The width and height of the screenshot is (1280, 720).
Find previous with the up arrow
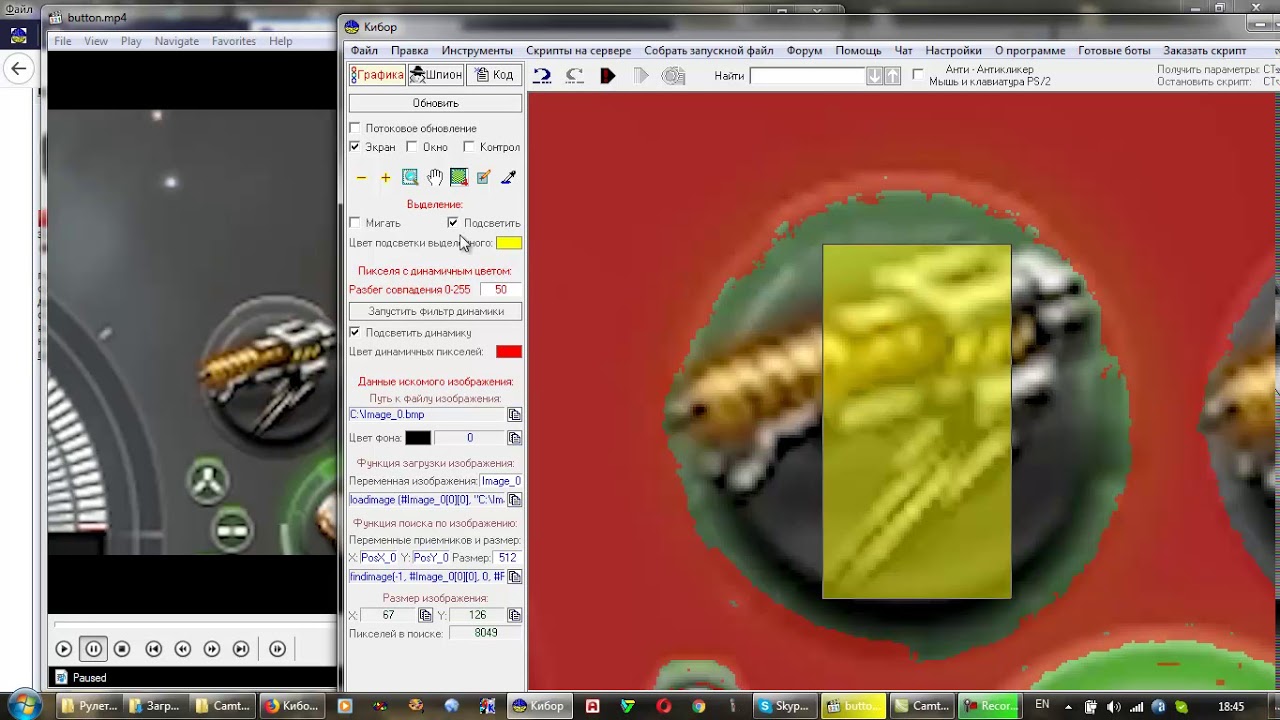tap(891, 76)
